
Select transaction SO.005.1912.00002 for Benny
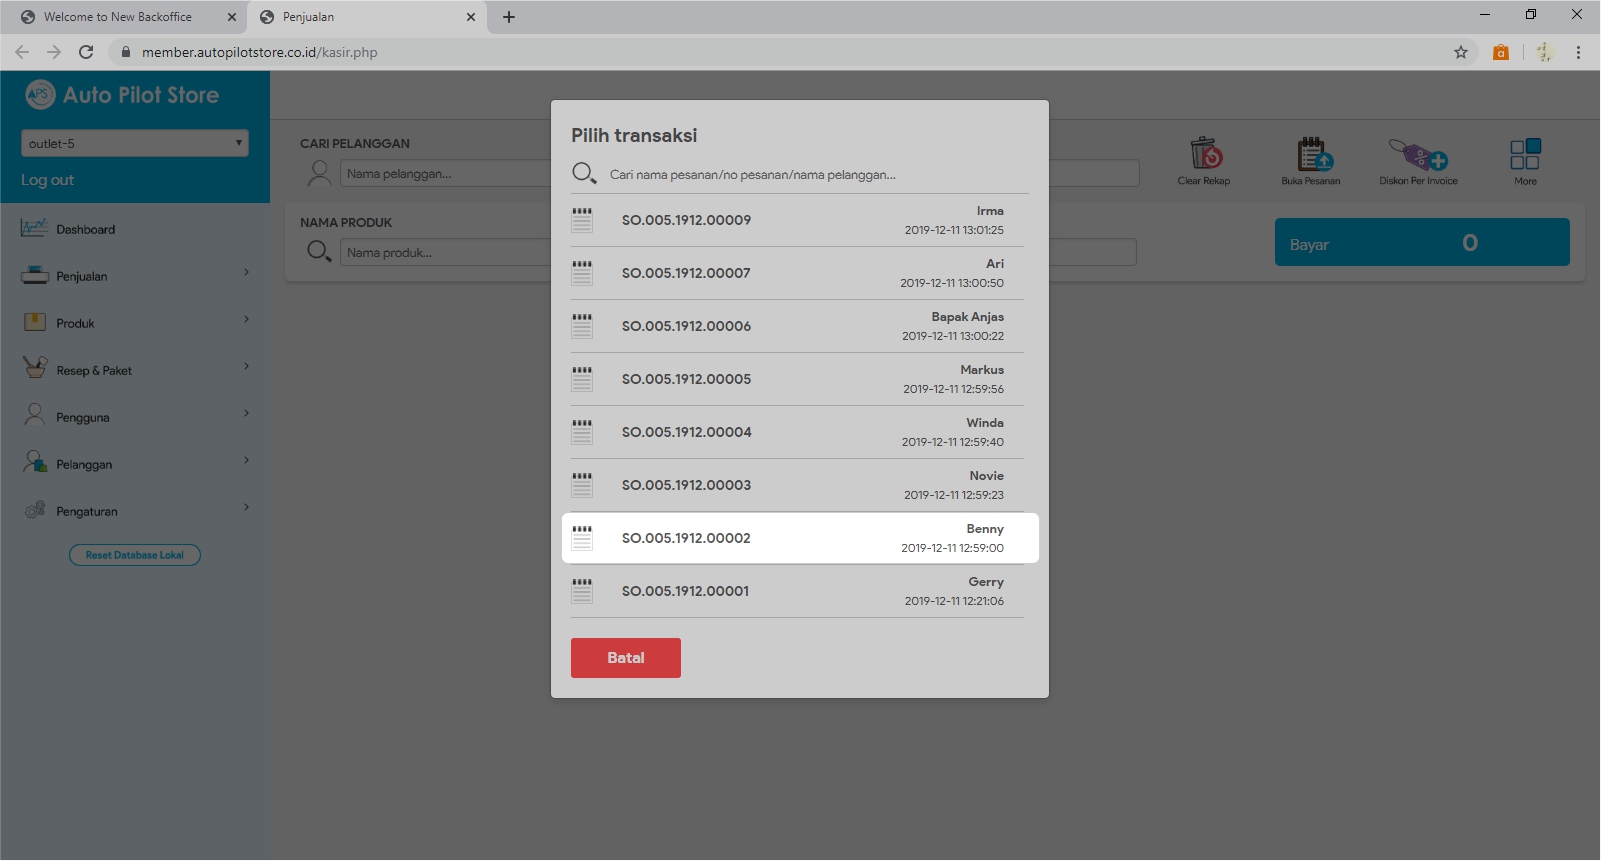[800, 538]
